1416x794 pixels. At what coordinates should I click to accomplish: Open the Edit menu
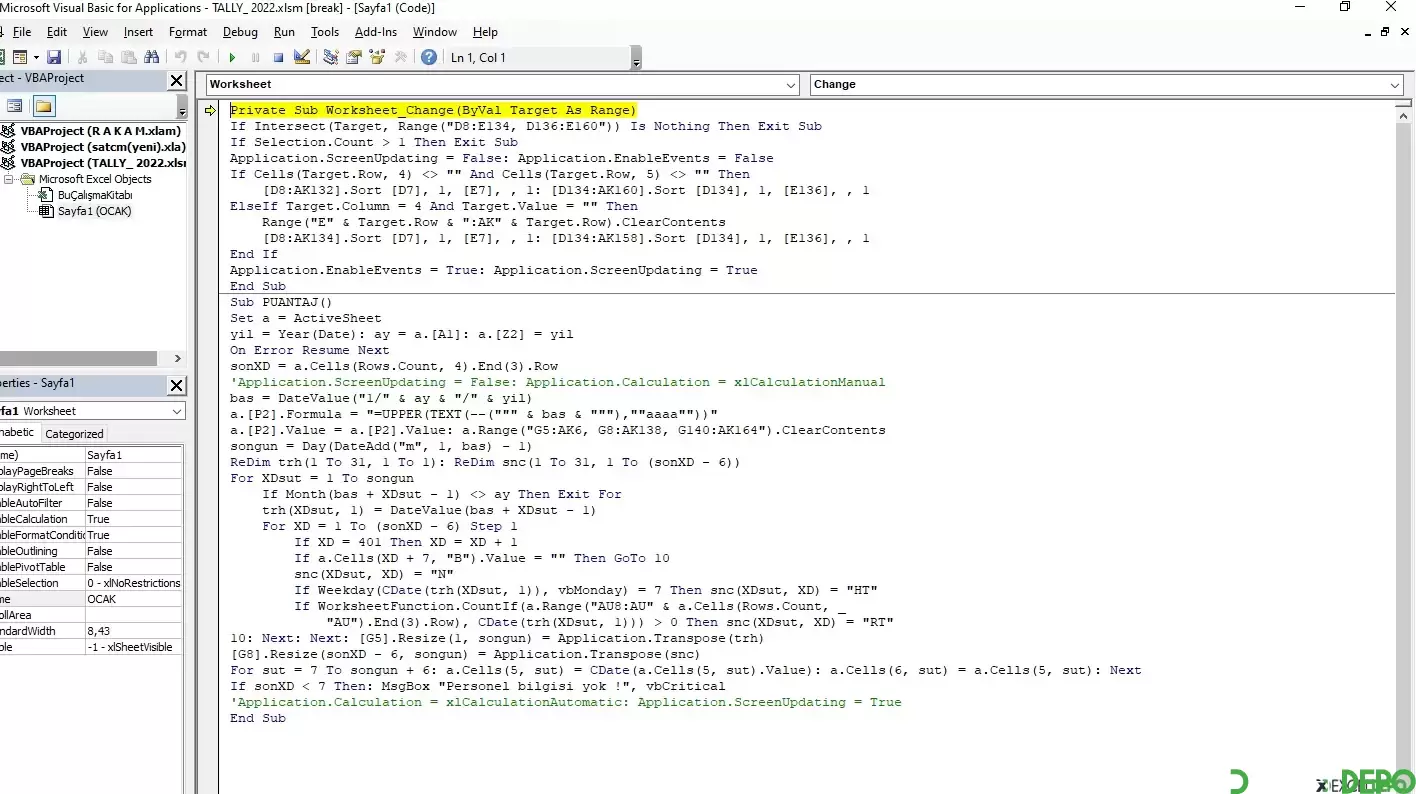coord(57,32)
